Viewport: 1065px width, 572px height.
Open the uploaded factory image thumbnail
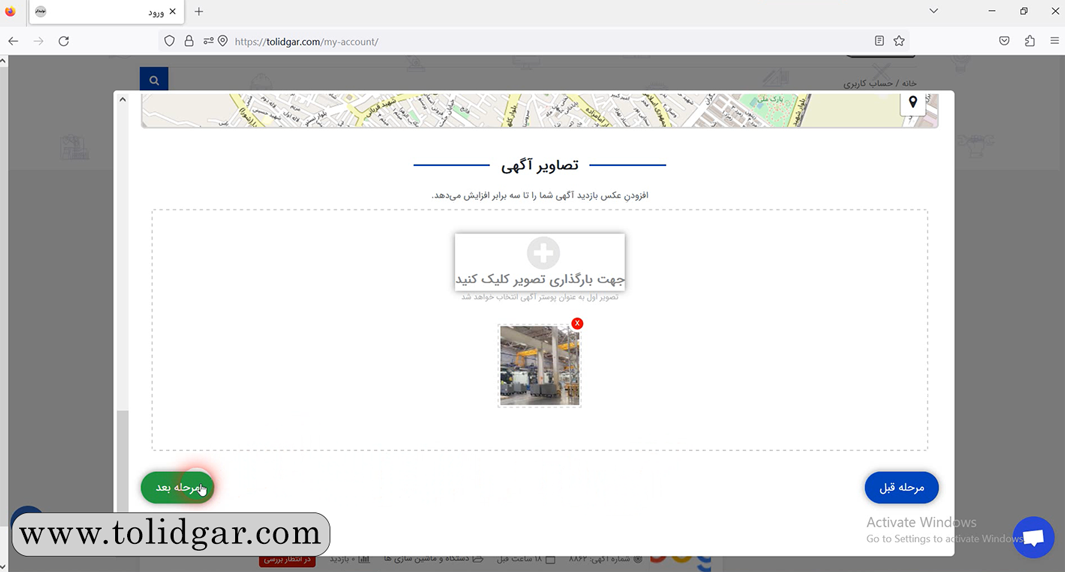[539, 365]
